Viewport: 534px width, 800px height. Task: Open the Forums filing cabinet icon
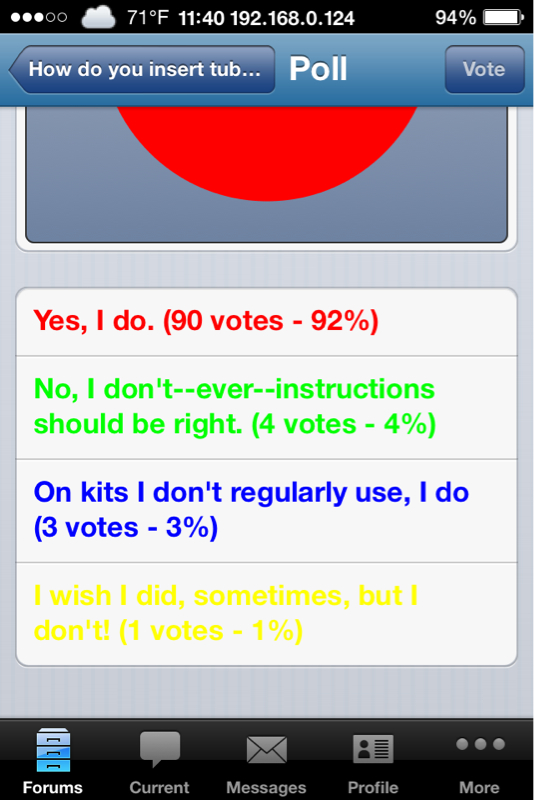point(53,749)
